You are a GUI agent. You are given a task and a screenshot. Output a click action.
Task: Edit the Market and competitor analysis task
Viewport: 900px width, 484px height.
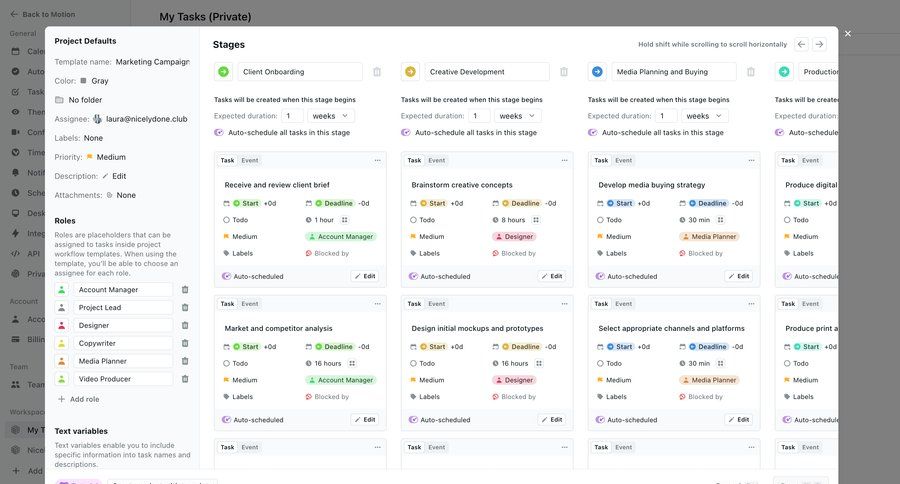[364, 420]
